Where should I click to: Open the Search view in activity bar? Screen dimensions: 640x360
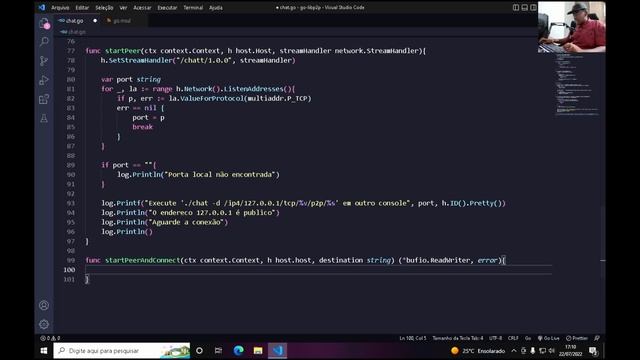click(44, 42)
